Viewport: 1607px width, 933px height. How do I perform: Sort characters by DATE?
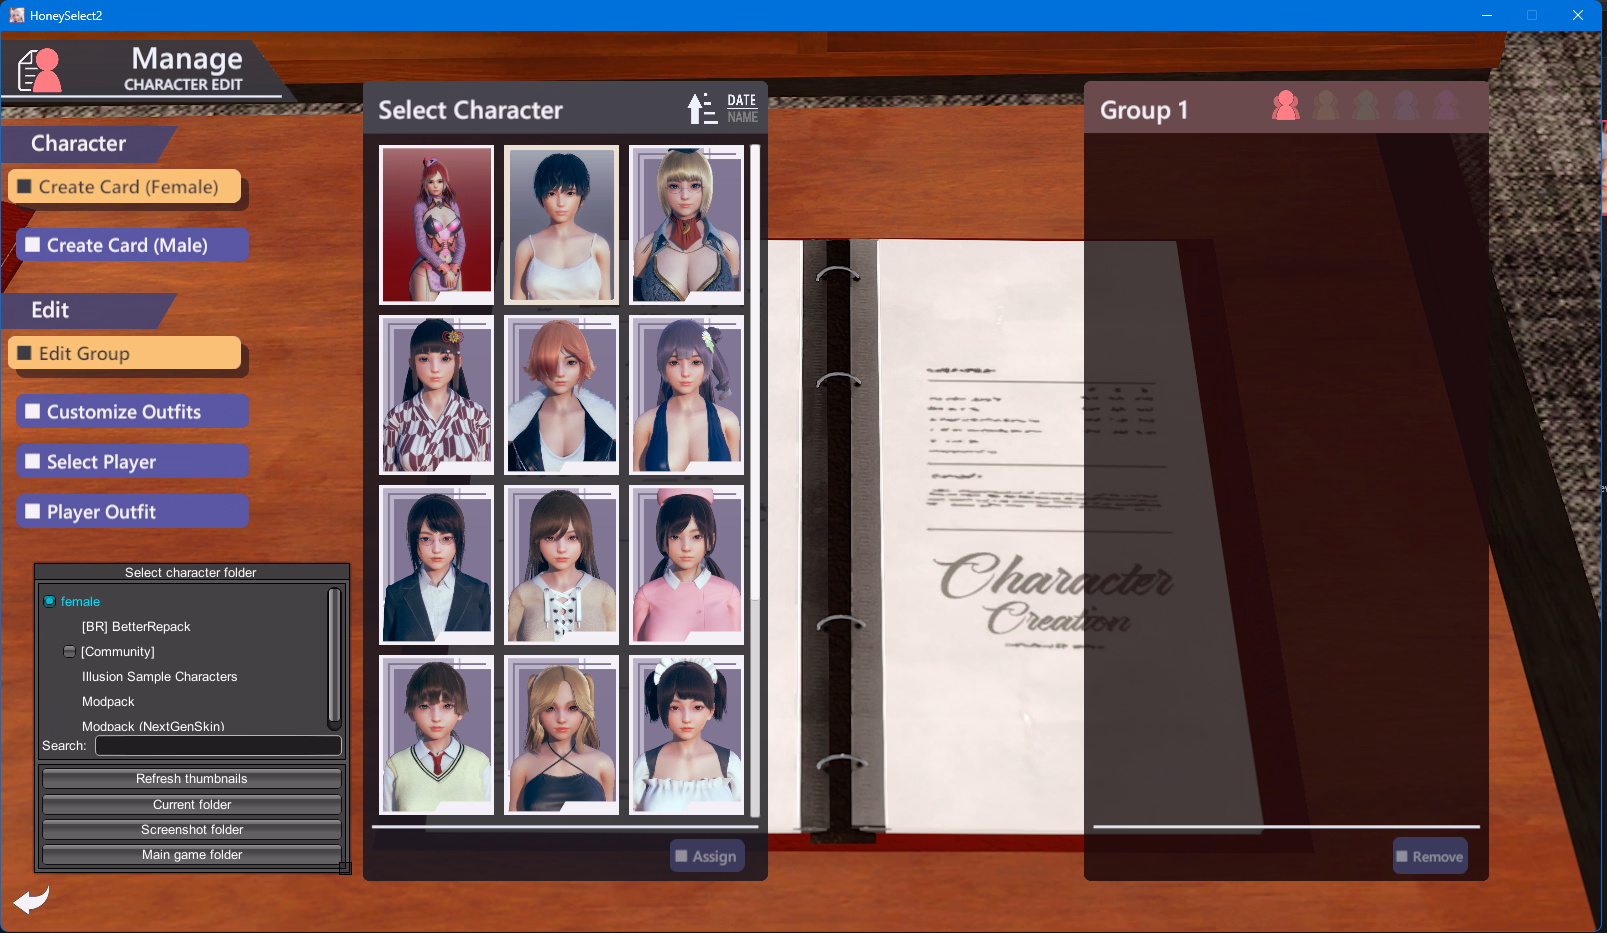coord(742,100)
